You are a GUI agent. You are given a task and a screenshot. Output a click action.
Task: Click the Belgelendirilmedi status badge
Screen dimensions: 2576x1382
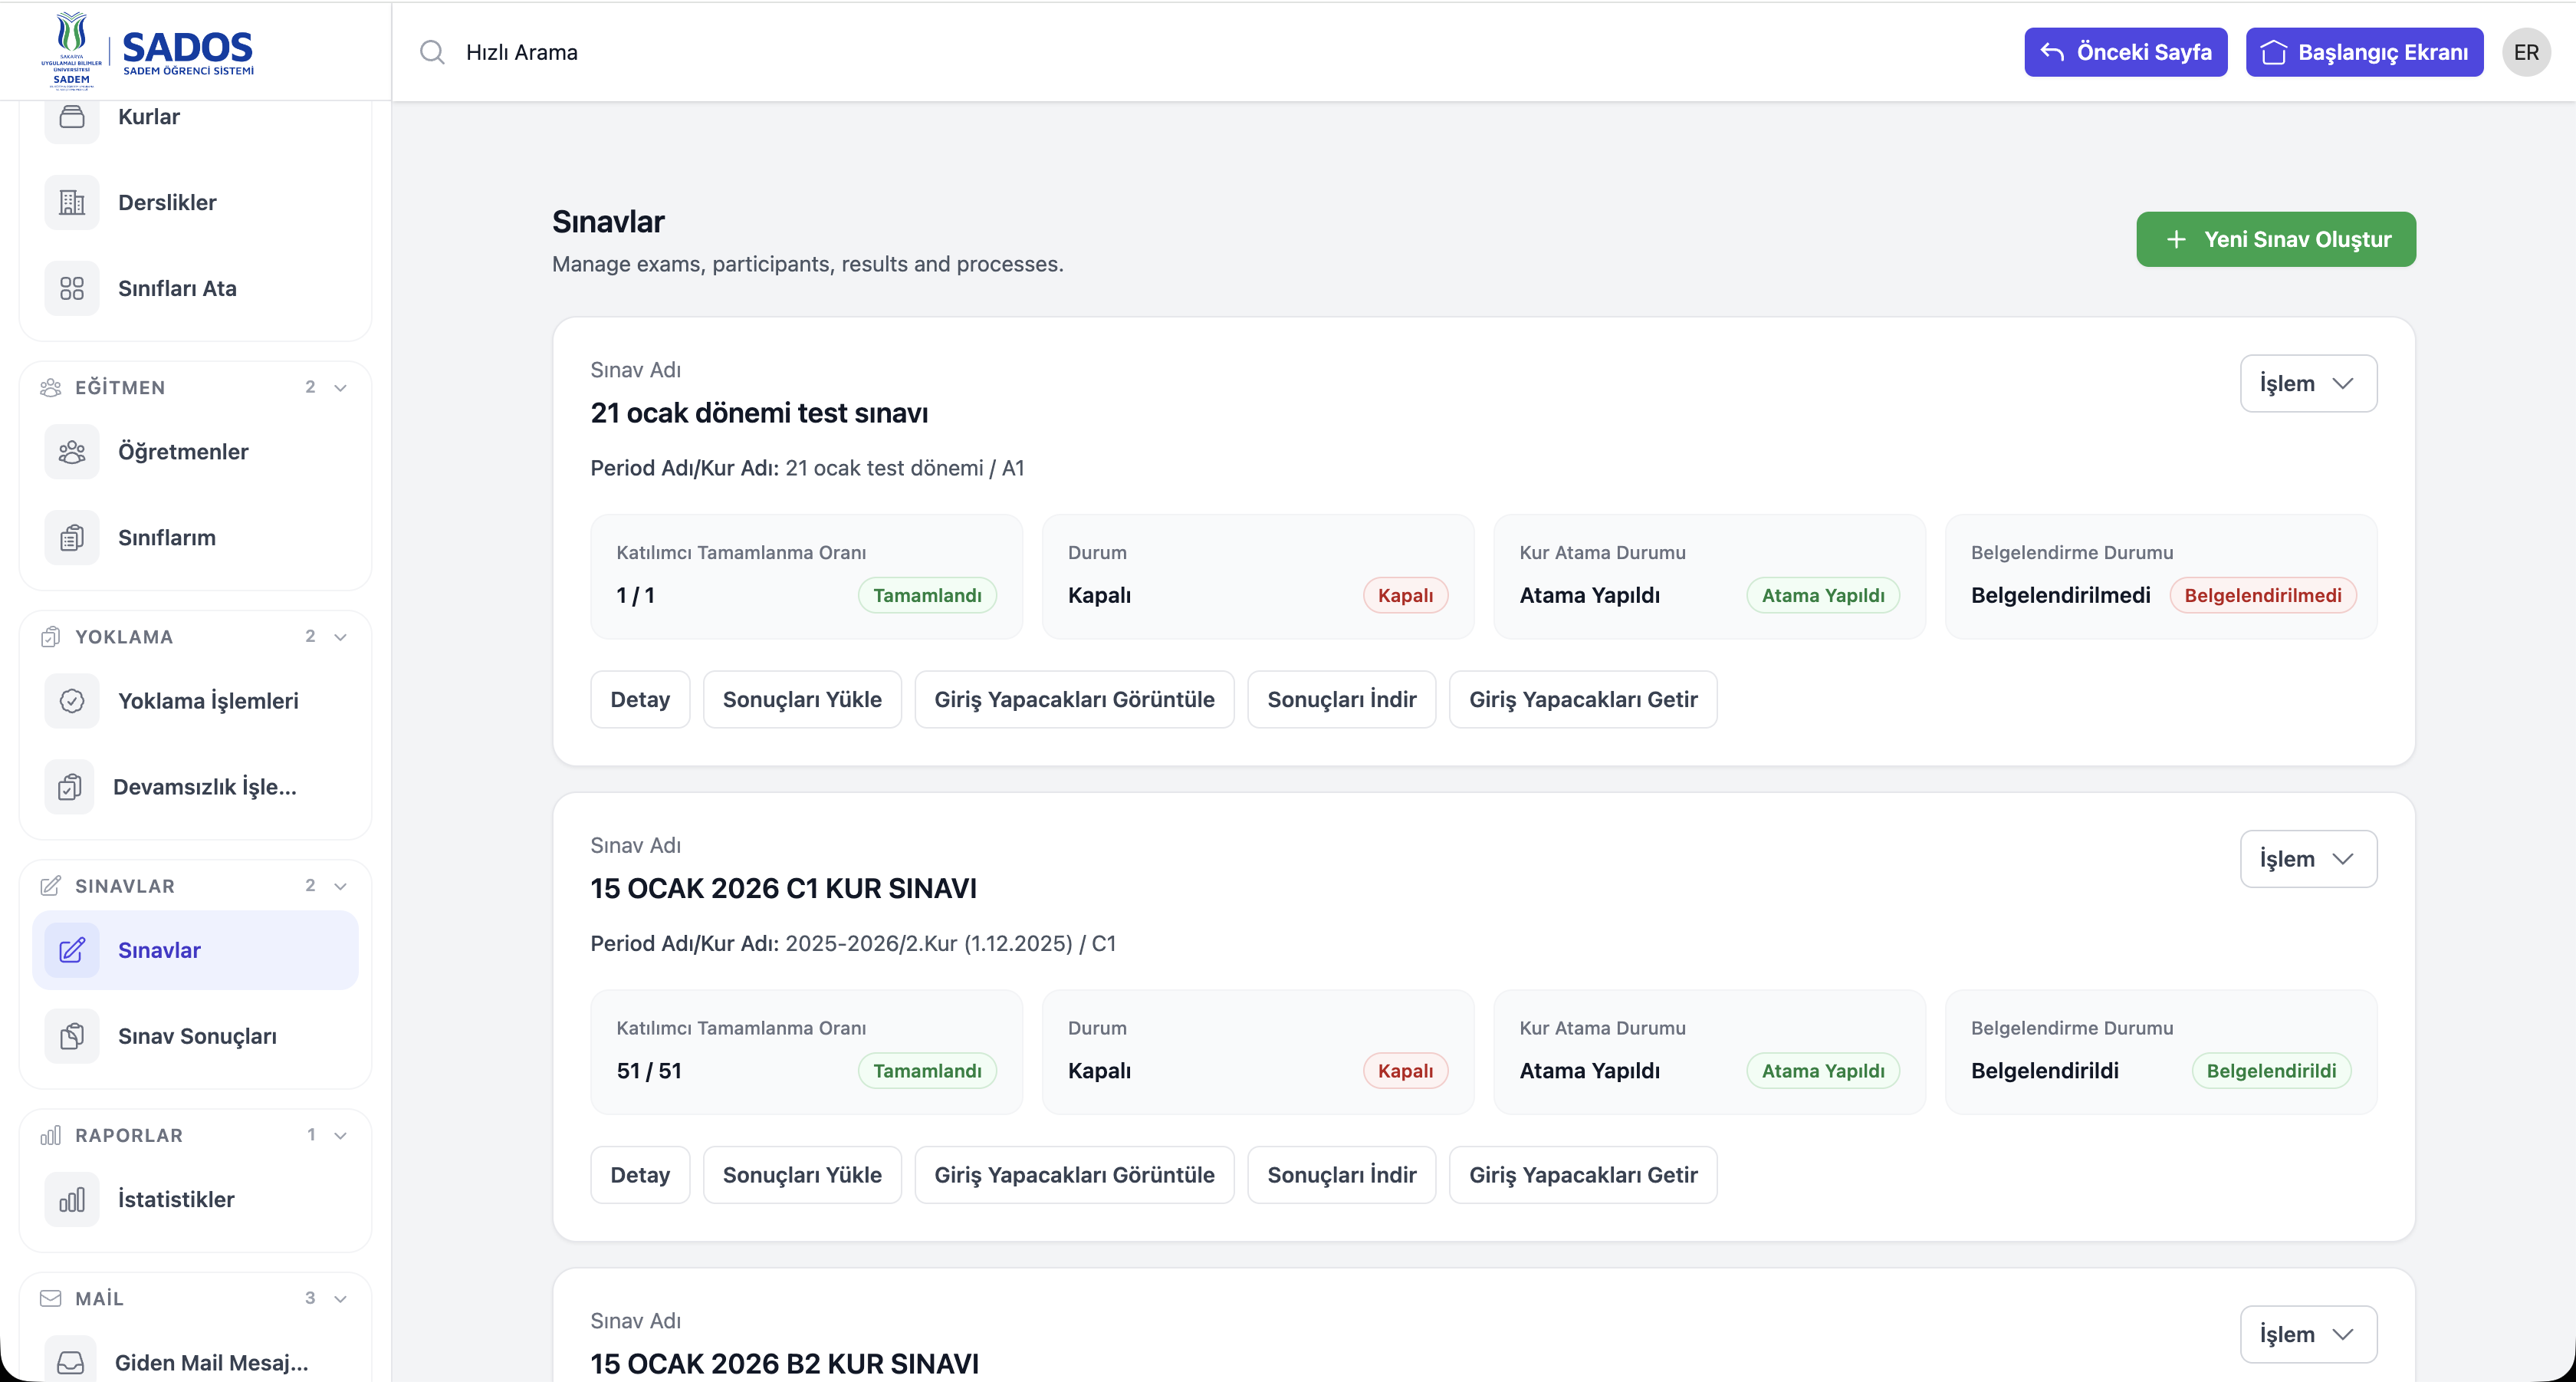pyautogui.click(x=2262, y=595)
